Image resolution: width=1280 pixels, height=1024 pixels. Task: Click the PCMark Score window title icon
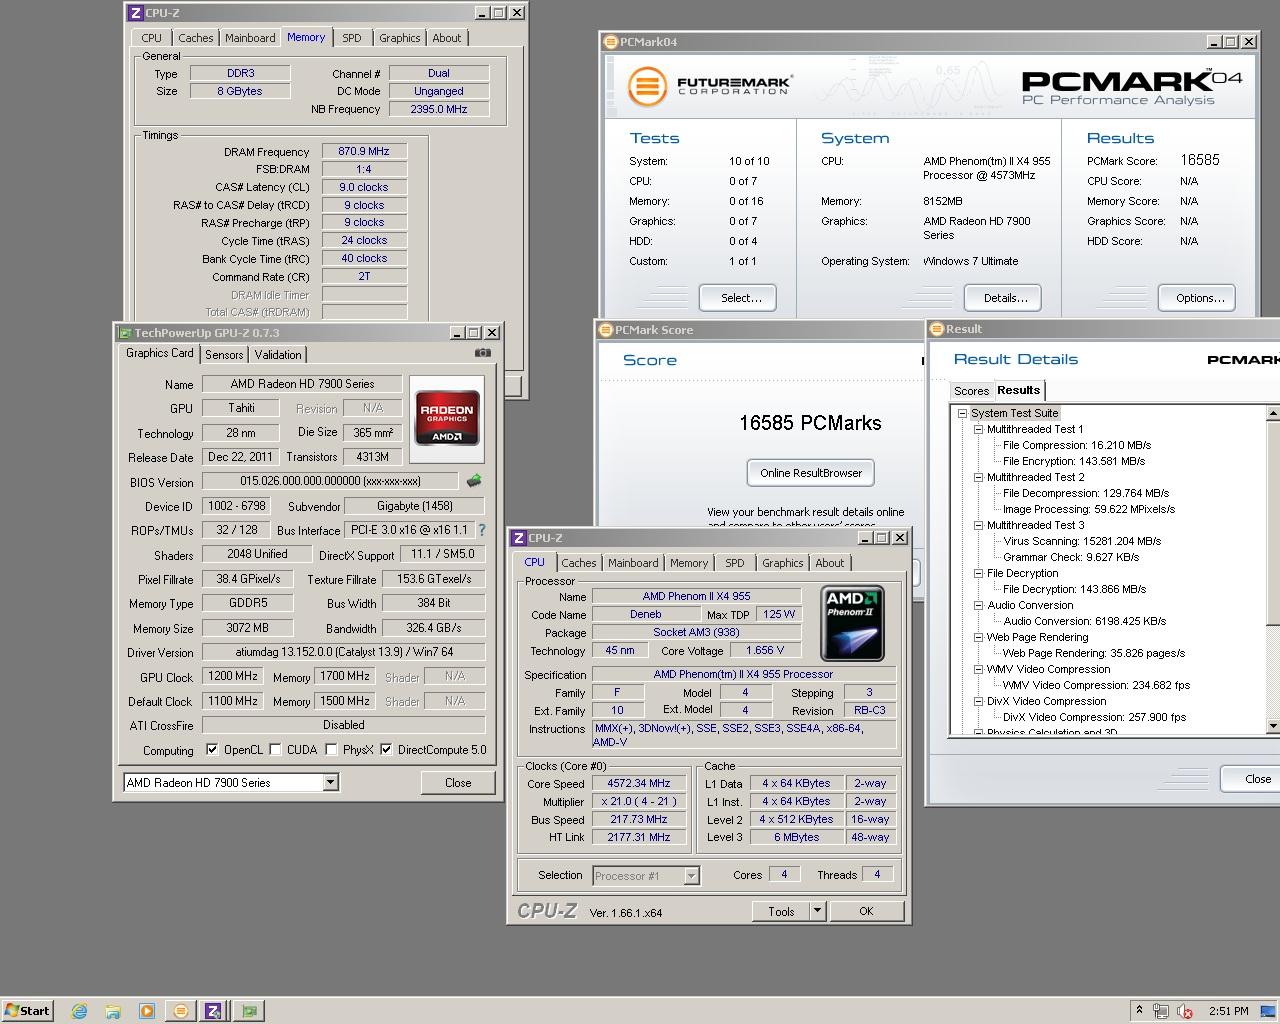tap(606, 330)
